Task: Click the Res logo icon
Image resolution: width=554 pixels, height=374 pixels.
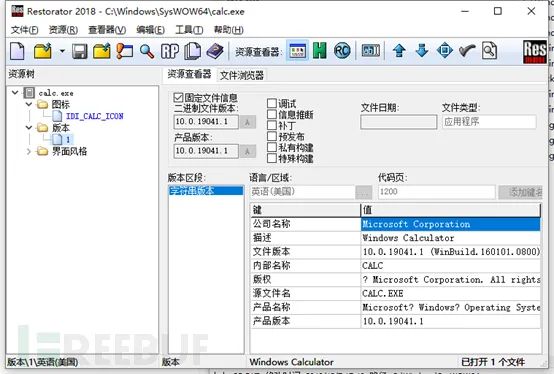Action: (x=535, y=52)
